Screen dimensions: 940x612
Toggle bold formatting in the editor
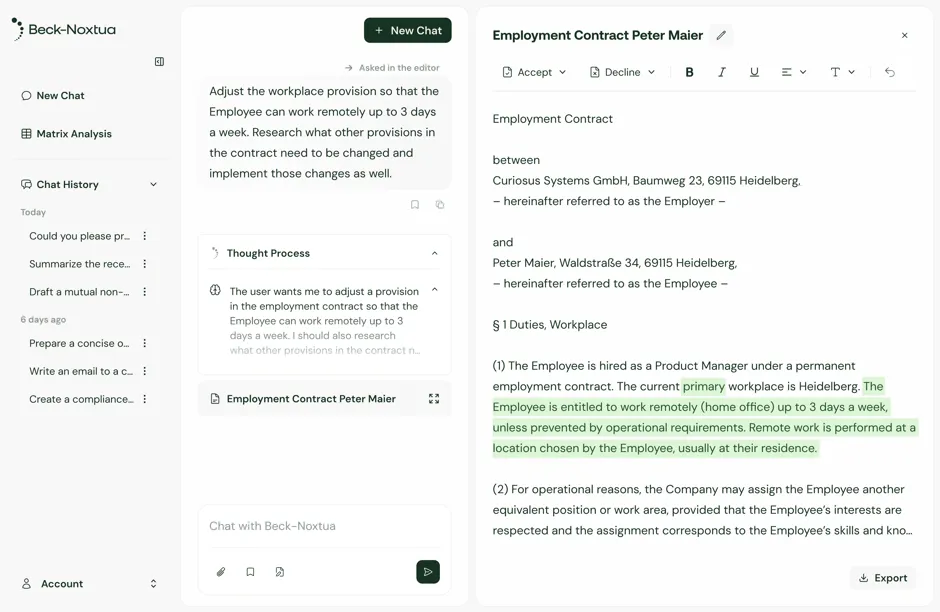689,72
